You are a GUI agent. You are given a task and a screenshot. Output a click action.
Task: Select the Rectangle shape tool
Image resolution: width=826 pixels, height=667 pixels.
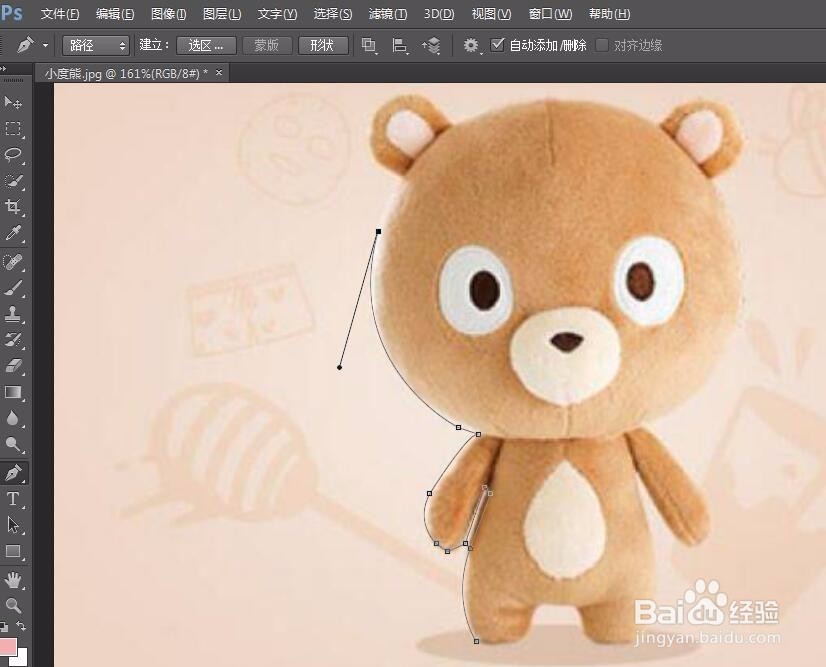click(13, 551)
